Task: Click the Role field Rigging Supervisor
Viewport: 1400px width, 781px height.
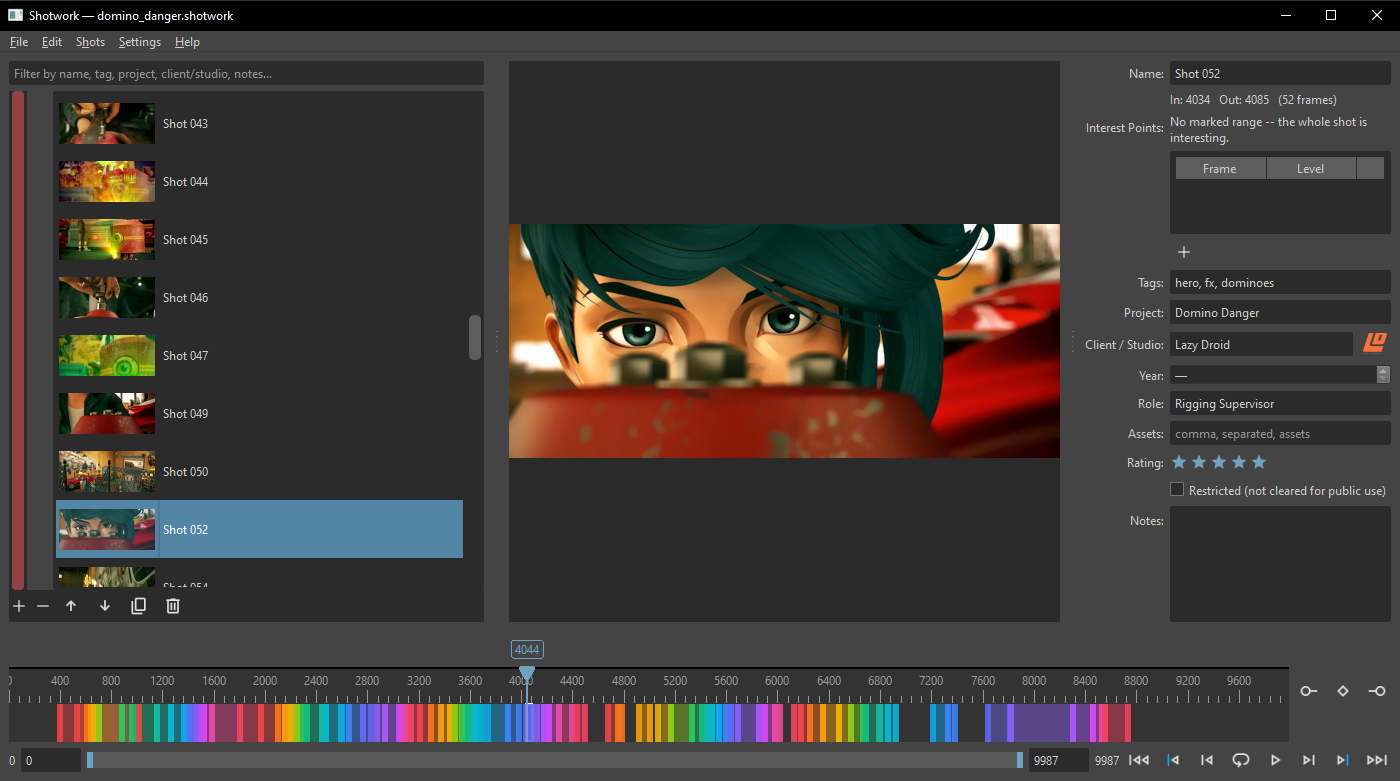Action: 1280,404
